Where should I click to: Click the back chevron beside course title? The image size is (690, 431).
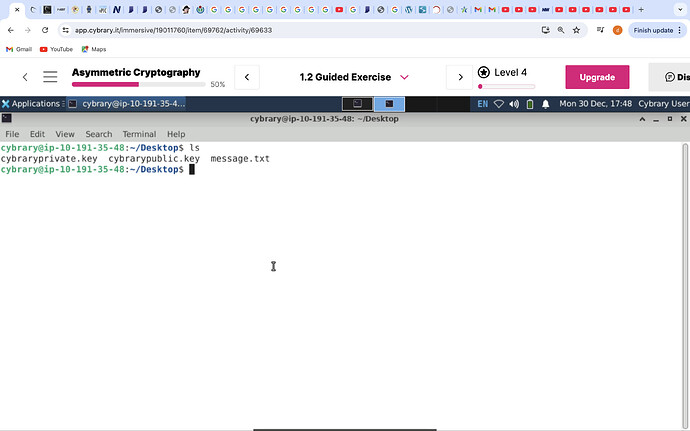click(25, 77)
